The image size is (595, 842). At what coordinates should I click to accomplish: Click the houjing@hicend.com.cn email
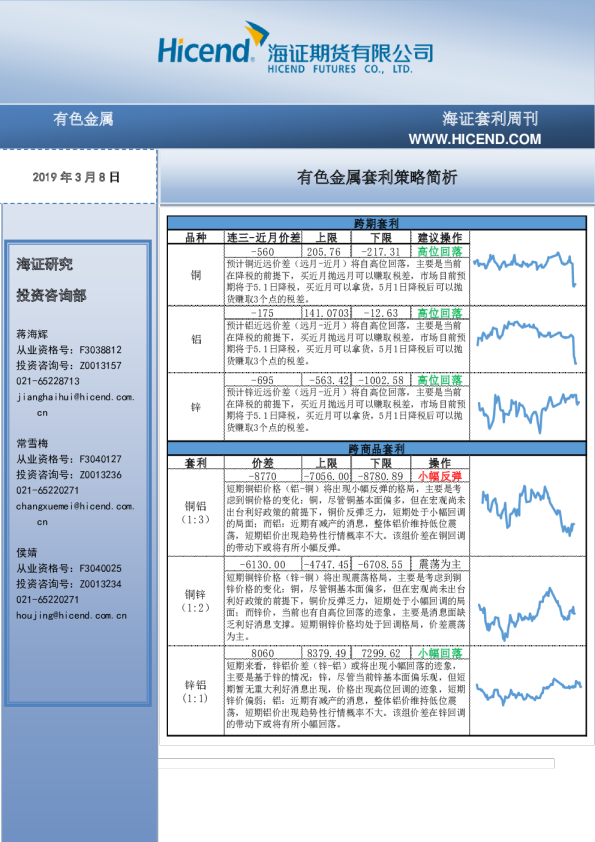click(71, 615)
